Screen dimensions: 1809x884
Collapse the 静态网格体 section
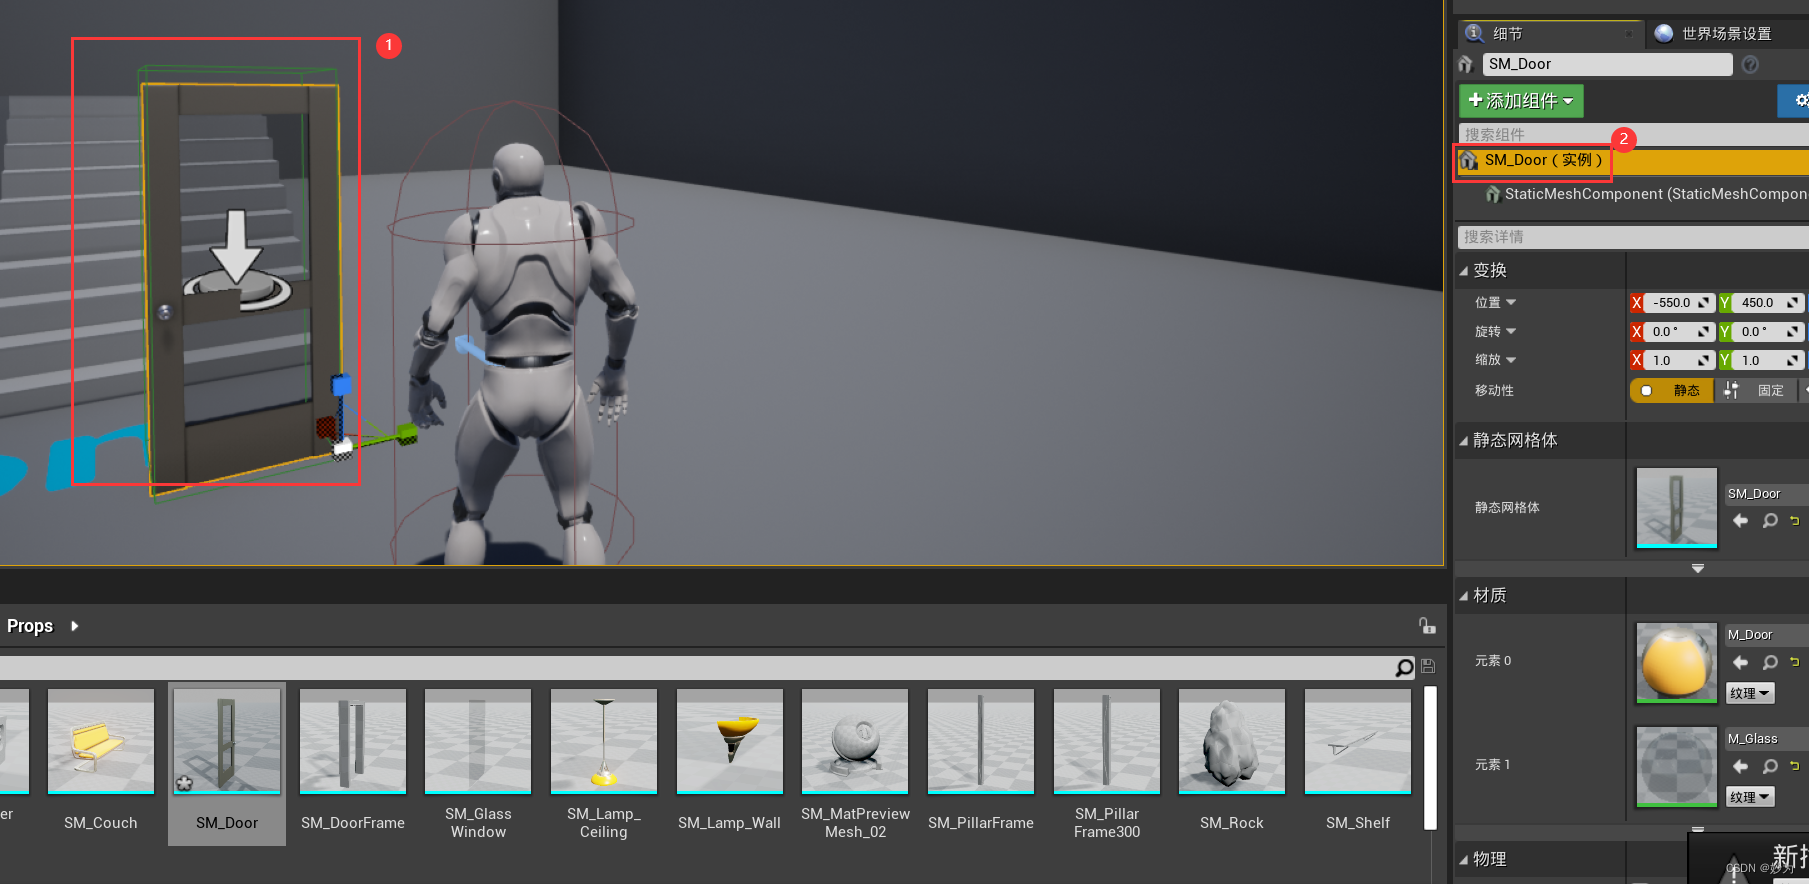[x=1464, y=441]
